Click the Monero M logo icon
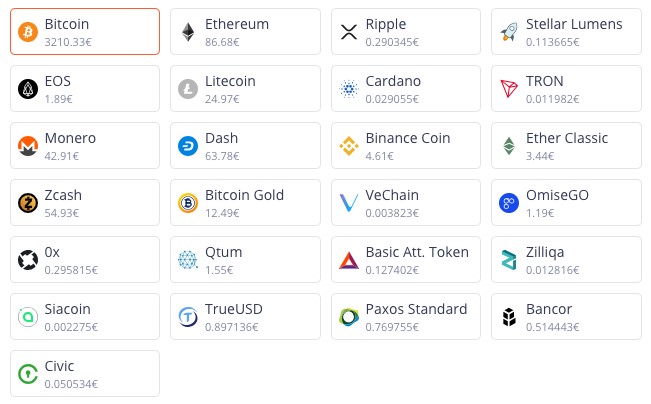651x404 pixels. pos(28,146)
